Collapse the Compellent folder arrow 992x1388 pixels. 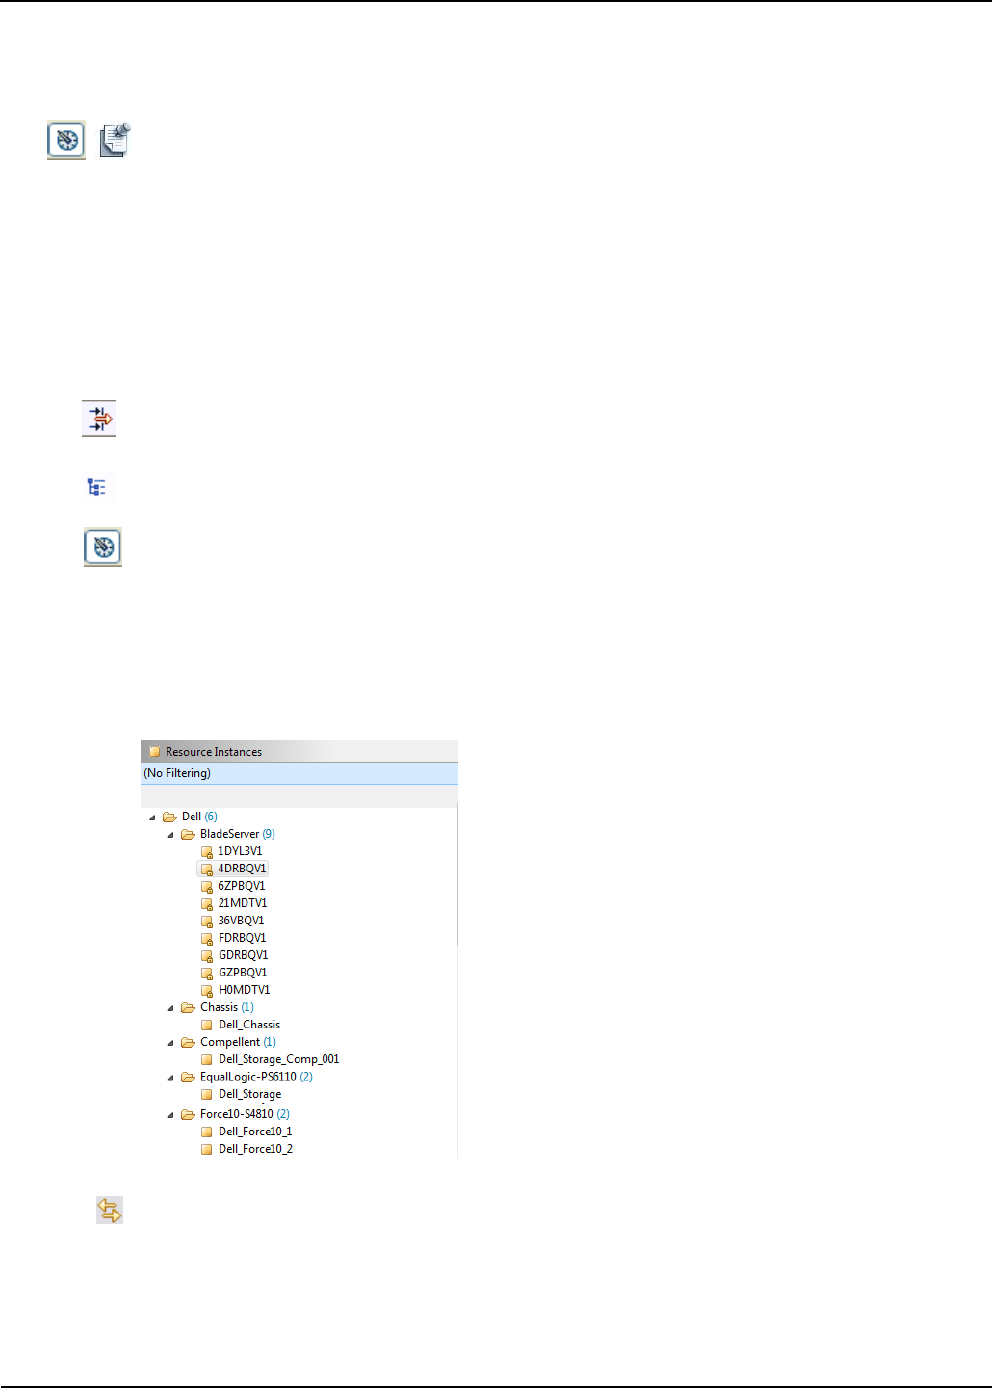coord(170,1043)
